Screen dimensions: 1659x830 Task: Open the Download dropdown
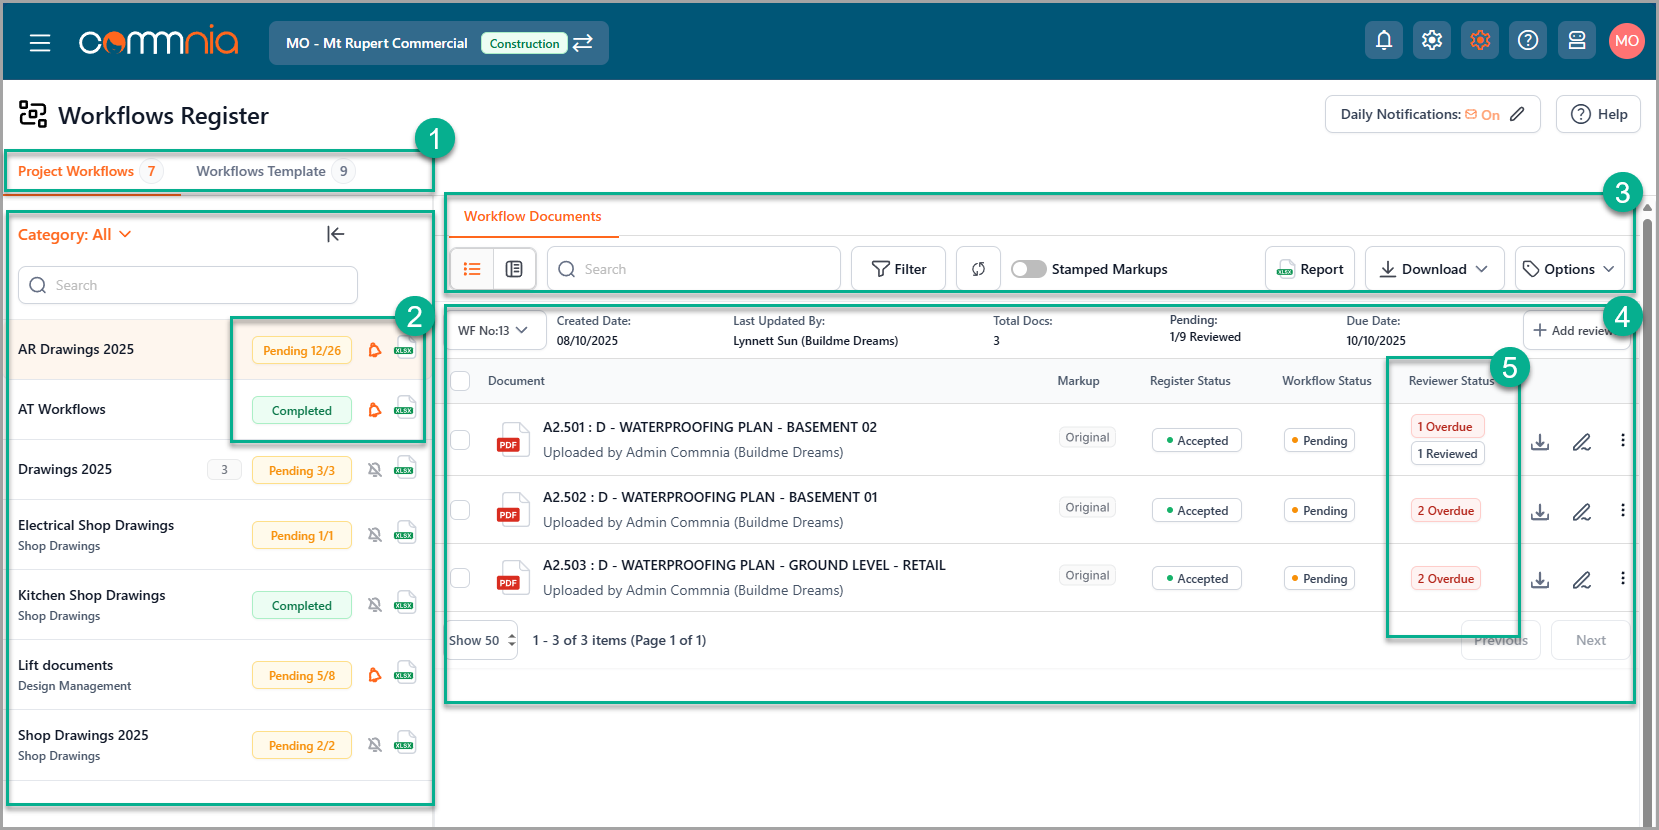tap(1433, 269)
